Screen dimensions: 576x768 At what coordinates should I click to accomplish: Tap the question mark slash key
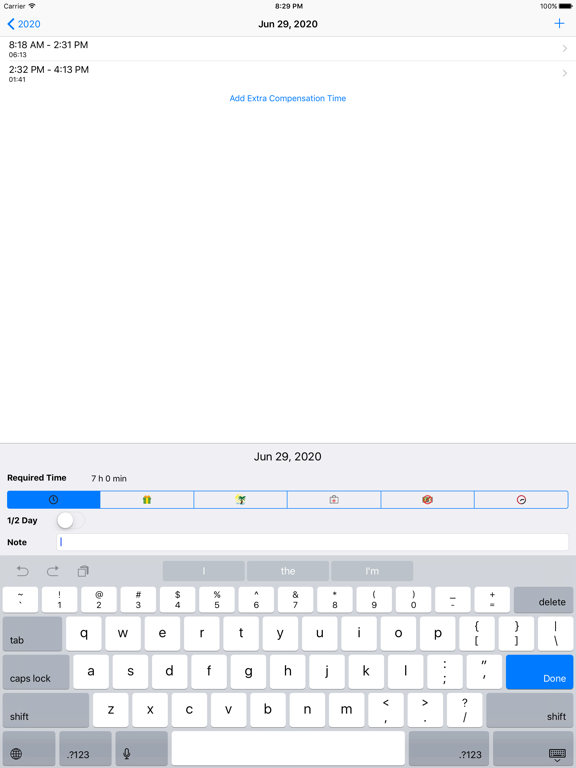(x=465, y=710)
